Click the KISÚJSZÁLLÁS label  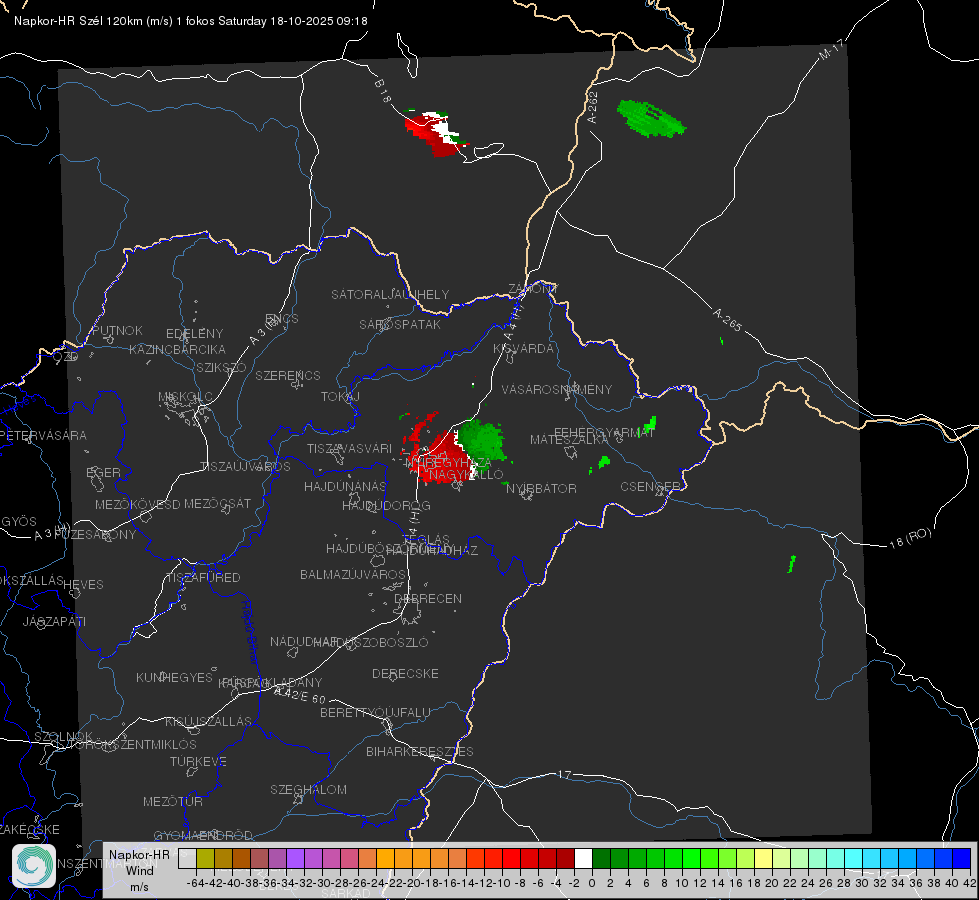[208, 721]
